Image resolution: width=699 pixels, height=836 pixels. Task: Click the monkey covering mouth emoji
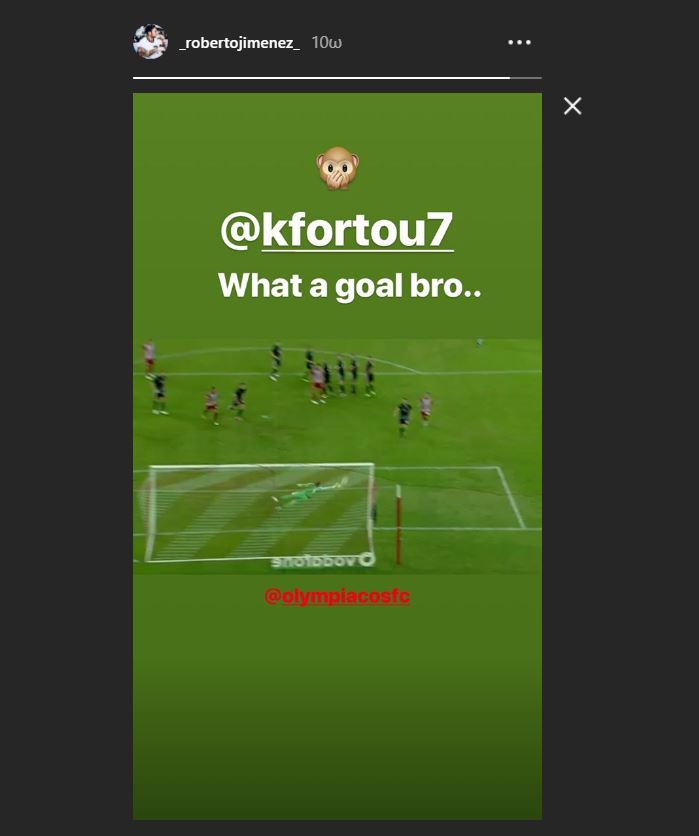point(338,168)
